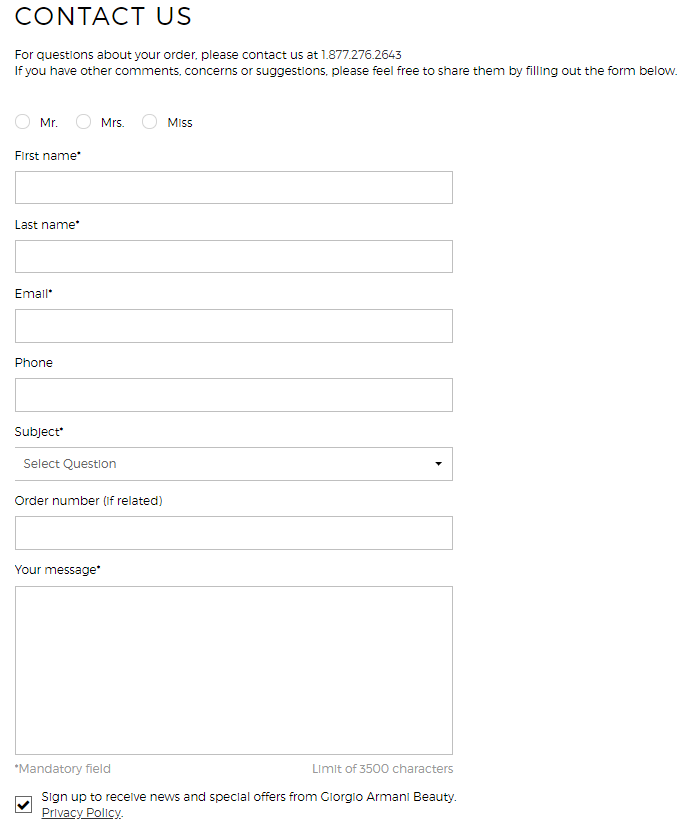Uncheck the newsletter sign up checkbox

[23, 804]
